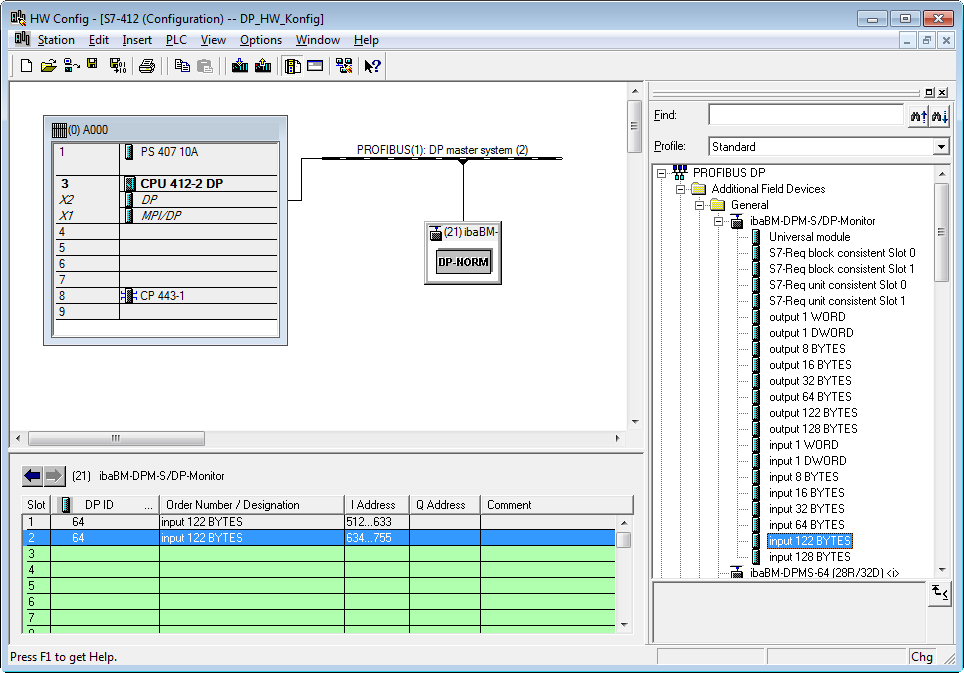Click the search downward binoculars icon
The height and width of the screenshot is (673, 964).
point(939,117)
